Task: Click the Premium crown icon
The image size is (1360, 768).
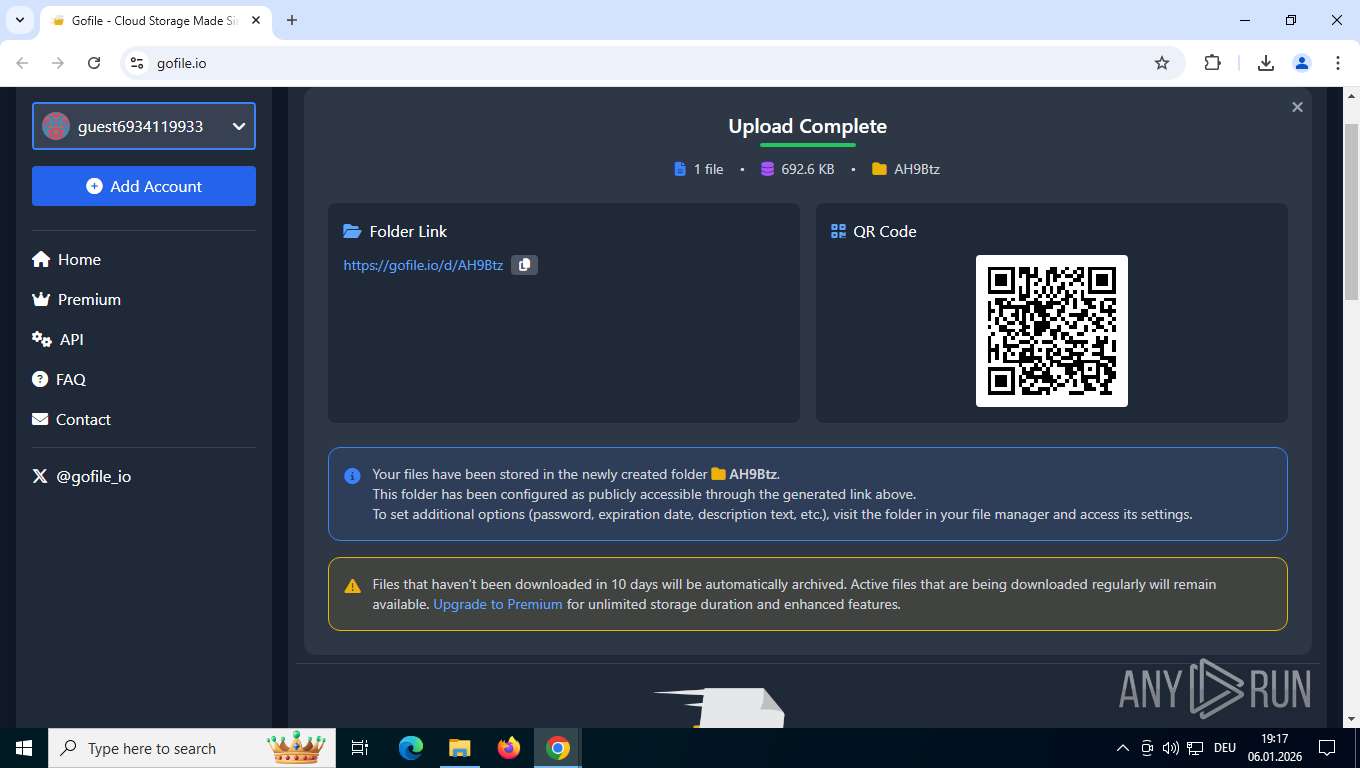Action: pos(41,299)
